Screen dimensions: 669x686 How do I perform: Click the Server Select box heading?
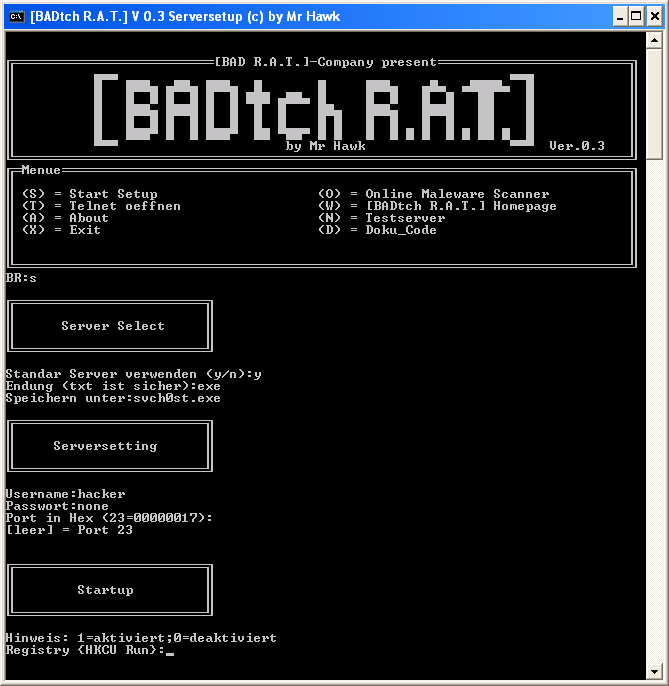tap(112, 326)
